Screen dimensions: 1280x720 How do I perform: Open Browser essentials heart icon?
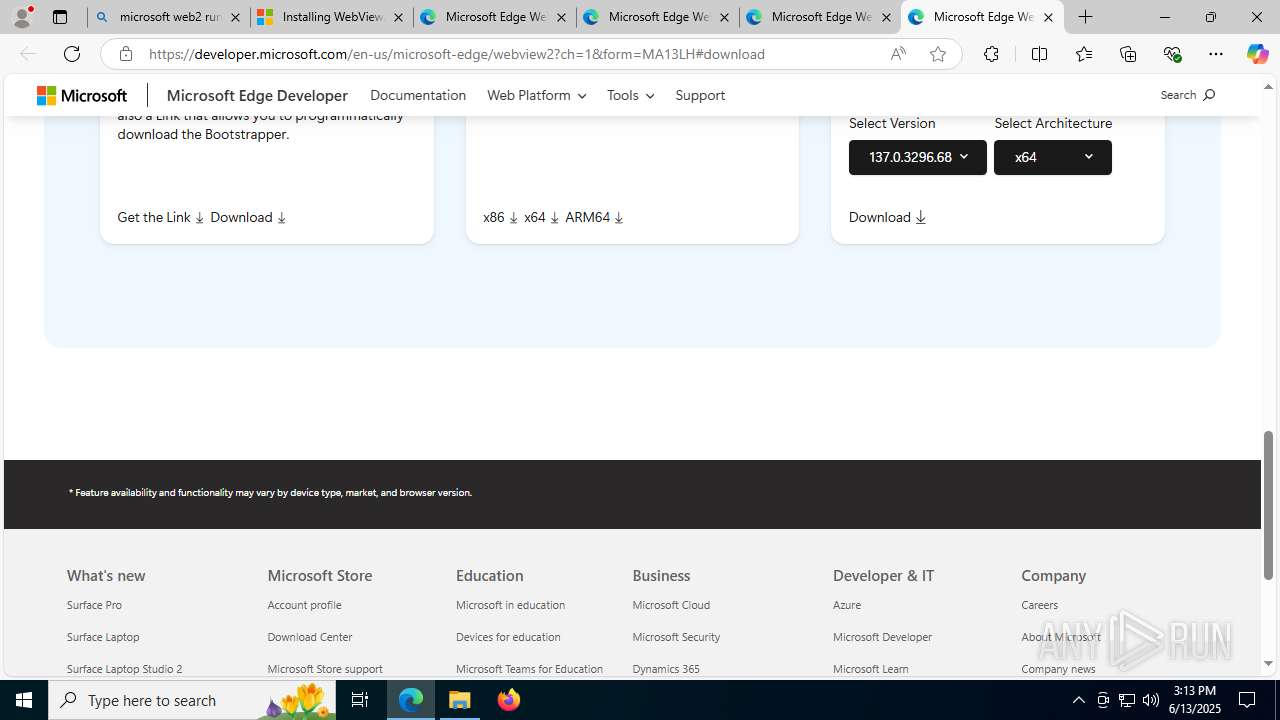point(1172,54)
